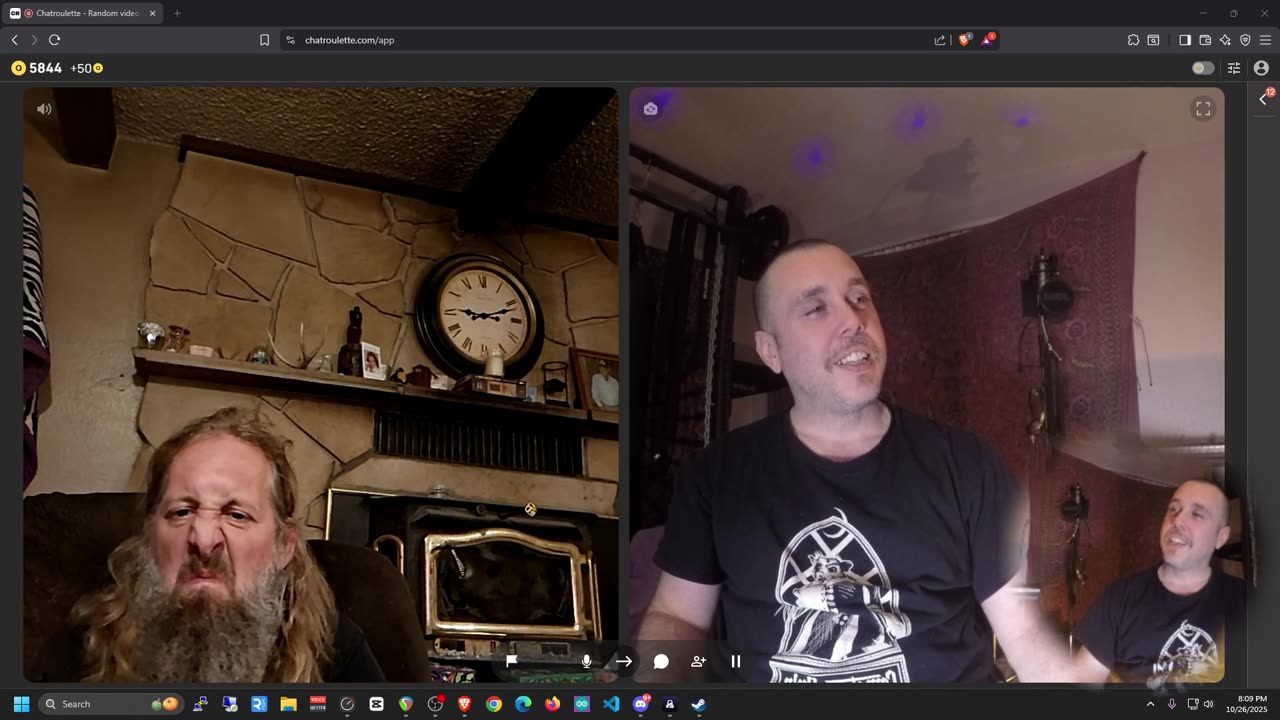This screenshot has height=720, width=1280.
Task: Click the taskbar Search box
Action: pos(111,704)
